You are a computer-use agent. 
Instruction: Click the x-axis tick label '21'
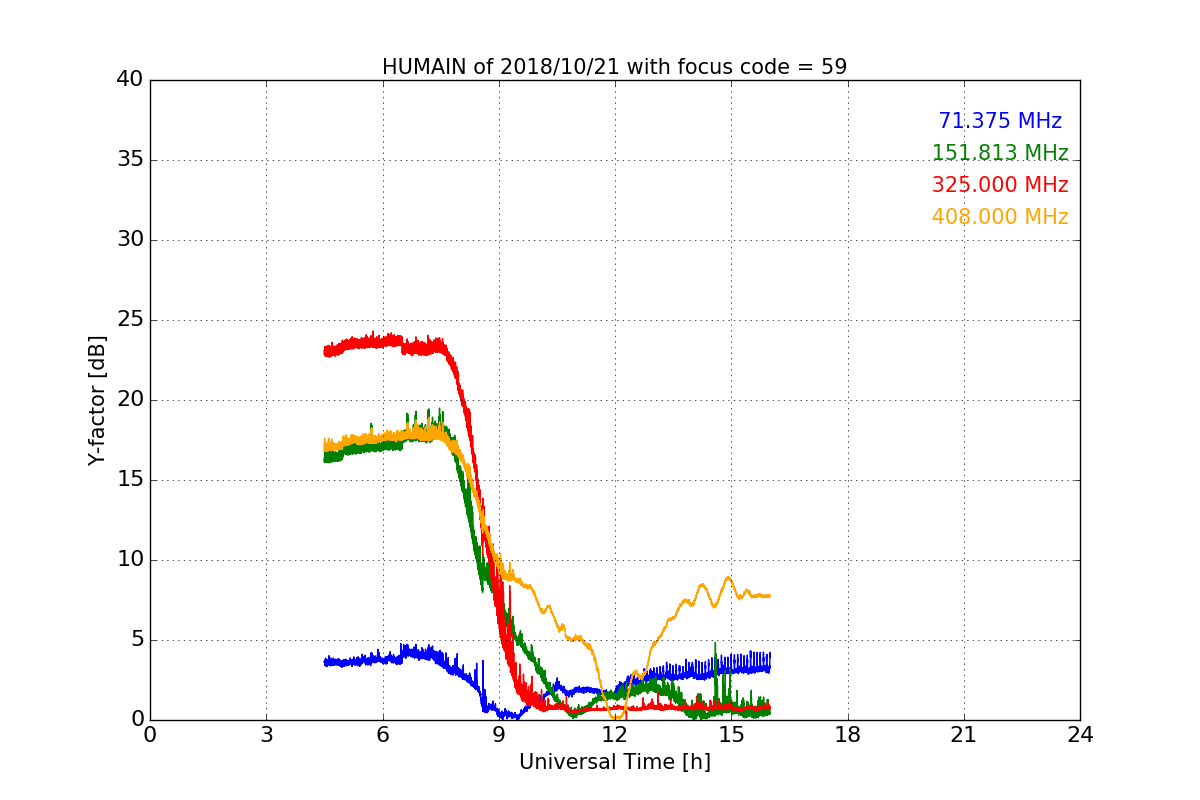[964, 734]
